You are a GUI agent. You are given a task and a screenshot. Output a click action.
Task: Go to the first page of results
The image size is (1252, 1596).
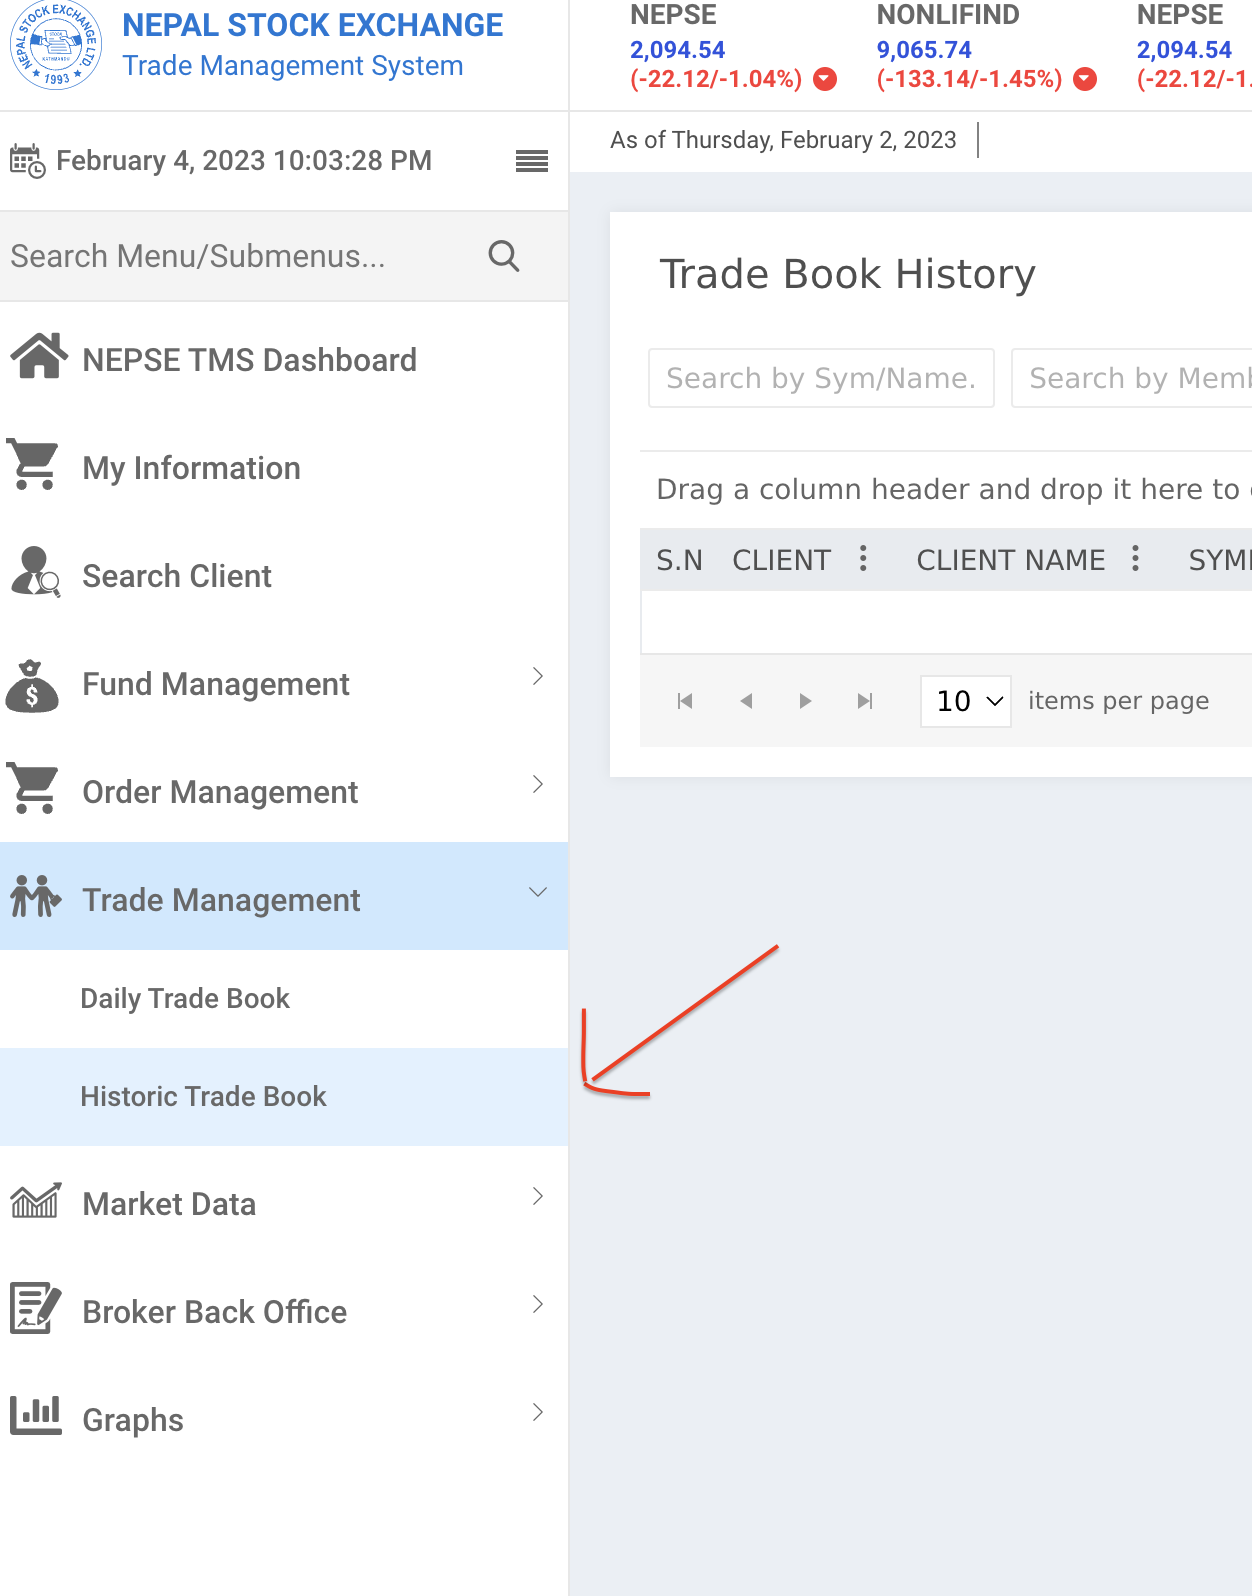[685, 701]
